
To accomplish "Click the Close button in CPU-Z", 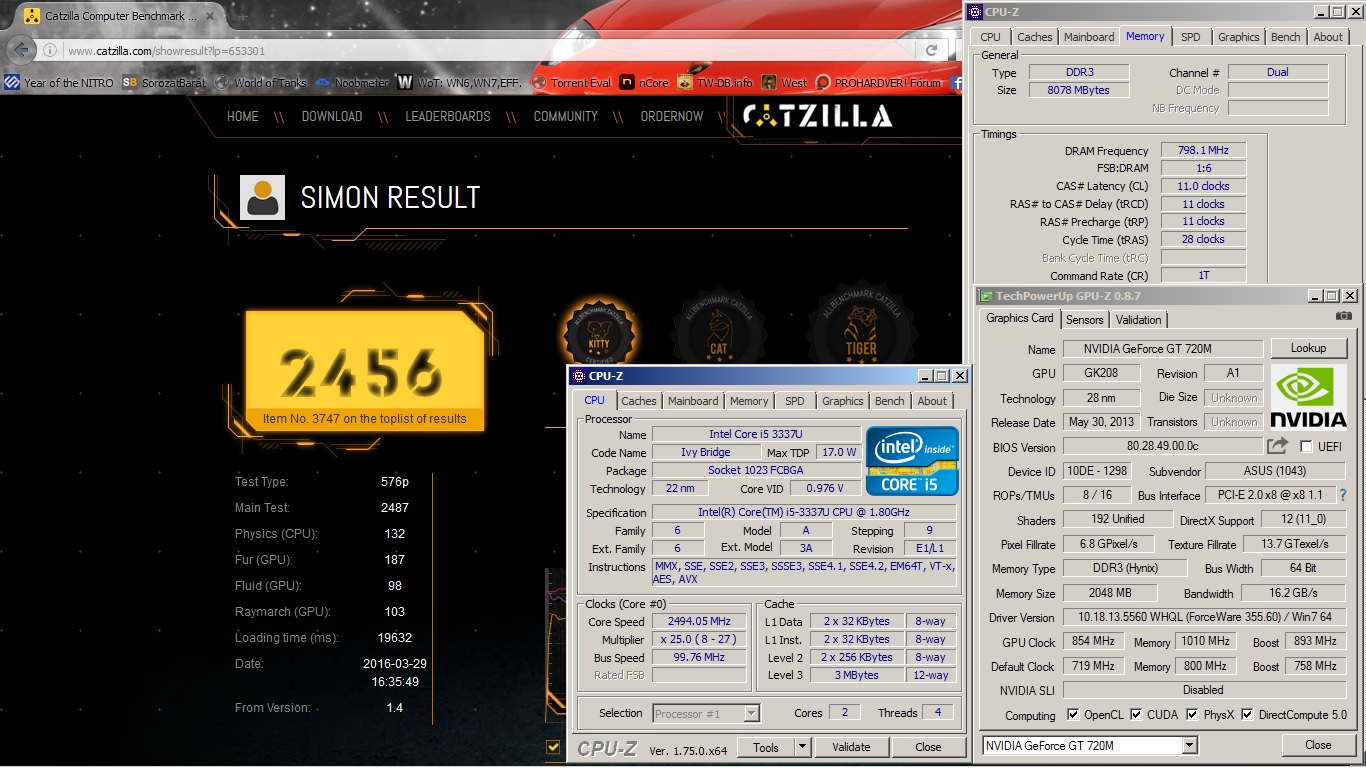I will (928, 747).
